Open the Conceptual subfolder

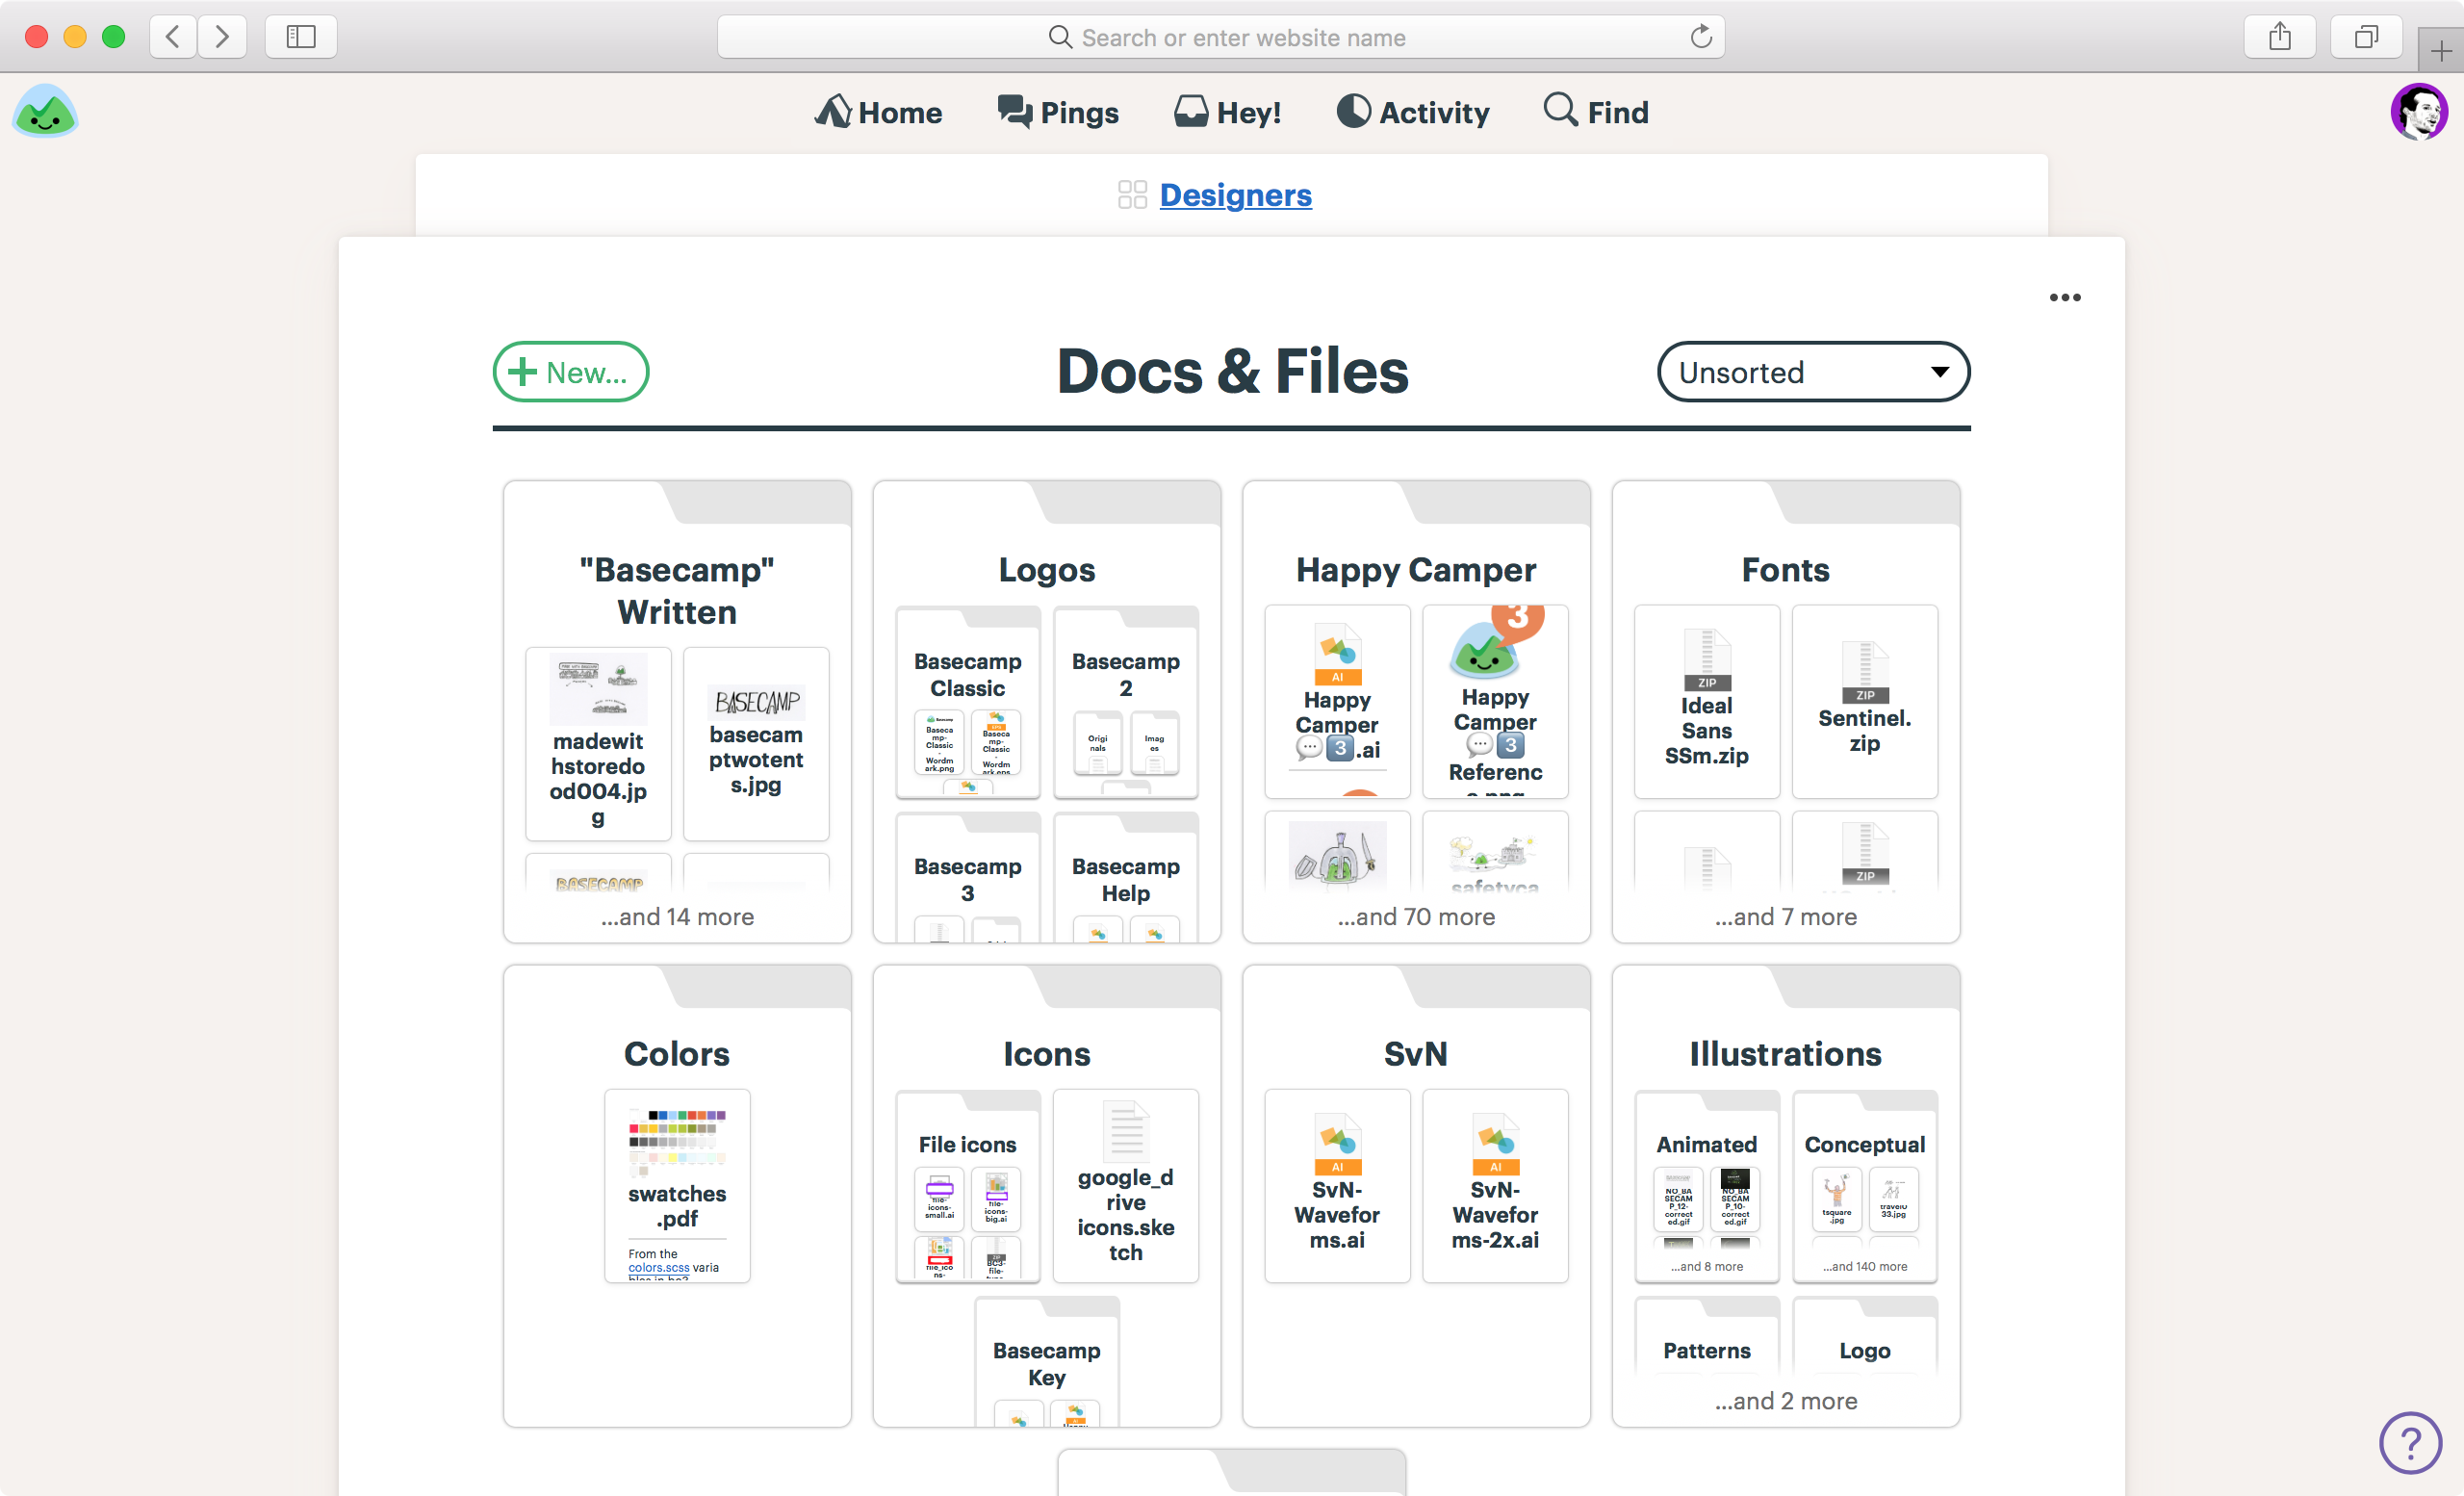coord(1865,1186)
